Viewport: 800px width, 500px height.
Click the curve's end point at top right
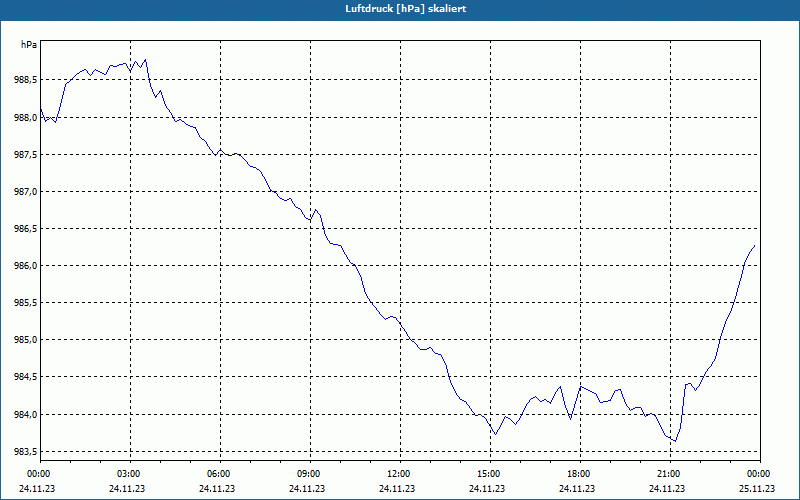pyautogui.click(x=754, y=246)
